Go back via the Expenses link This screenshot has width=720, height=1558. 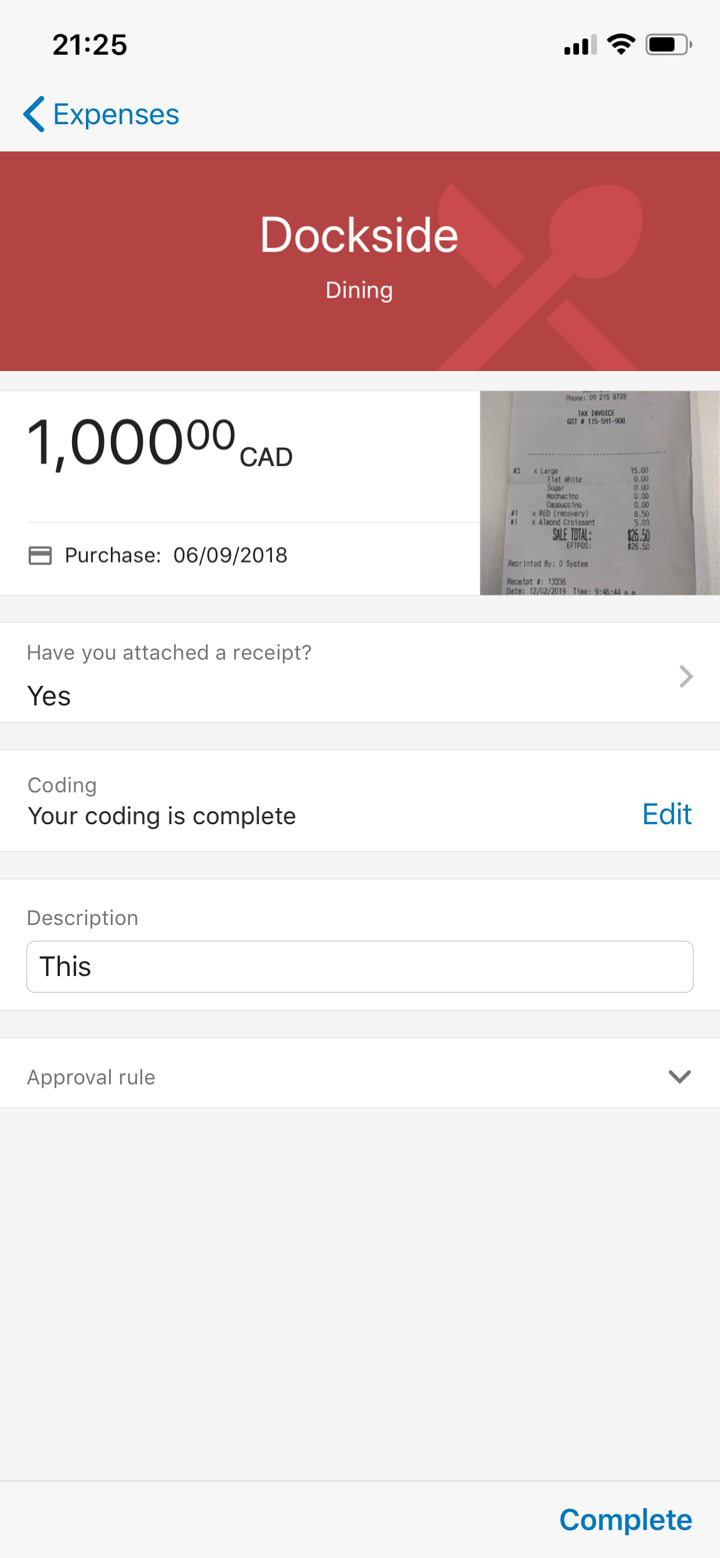coord(115,115)
